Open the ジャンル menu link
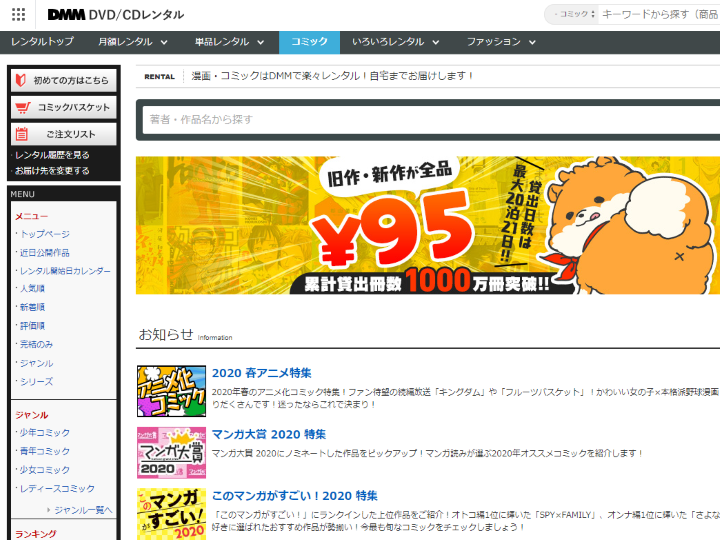 click(36, 363)
